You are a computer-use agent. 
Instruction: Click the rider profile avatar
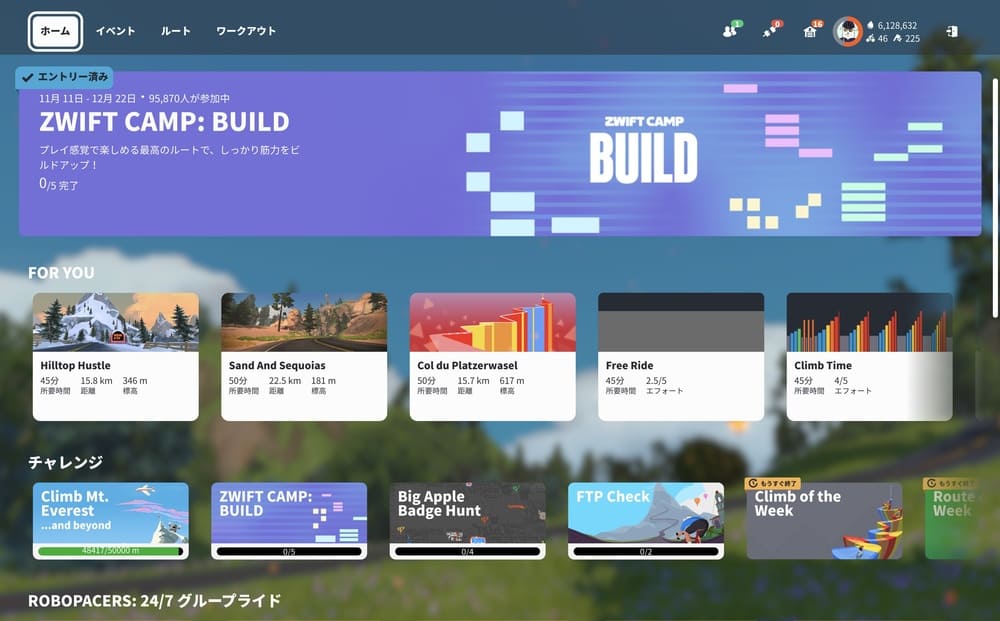[847, 31]
